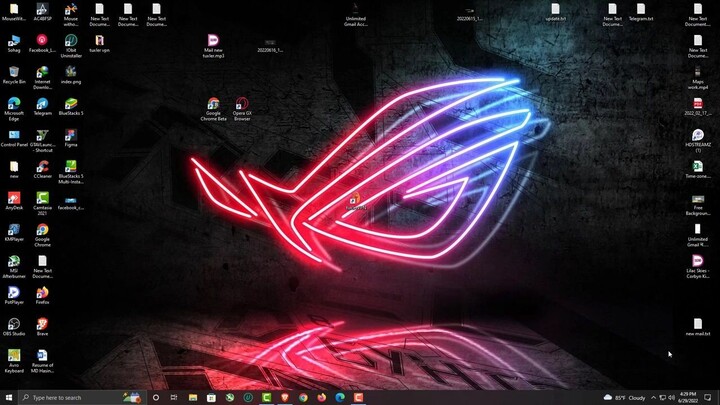Open PotPlayer desktop shortcut
Image resolution: width=720 pixels, height=405 pixels.
pos(14,295)
